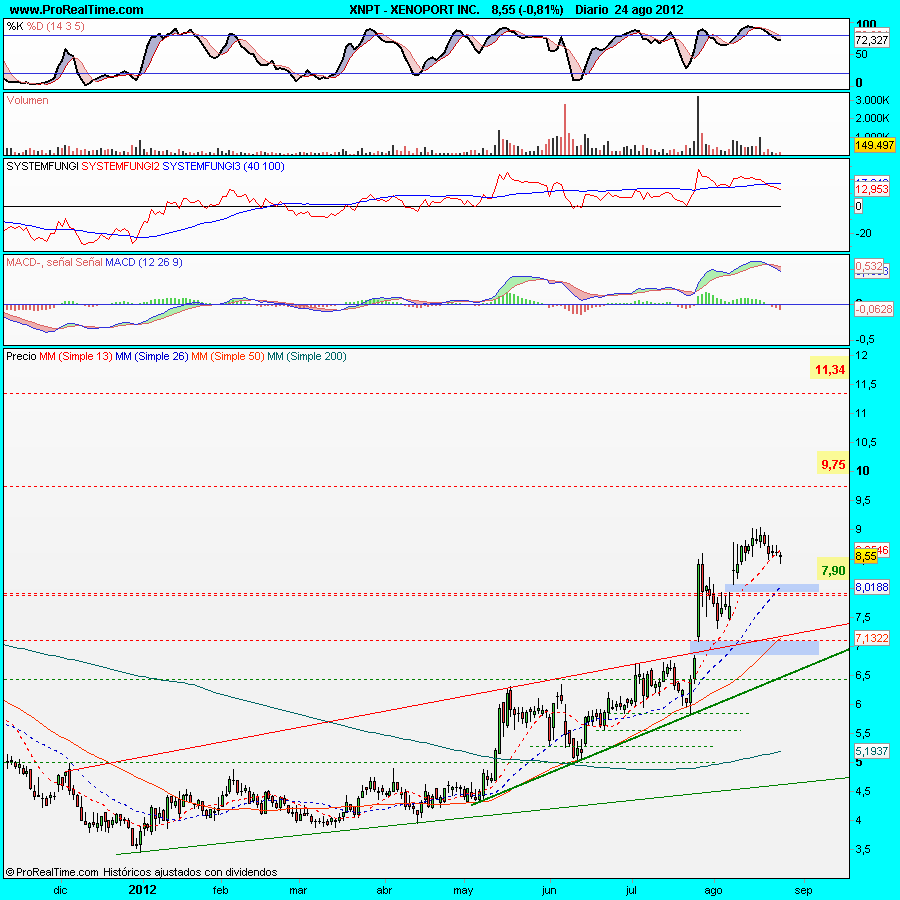Image resolution: width=900 pixels, height=900 pixels.
Task: Click the 10,5 price axis label
Action: [x=866, y=443]
